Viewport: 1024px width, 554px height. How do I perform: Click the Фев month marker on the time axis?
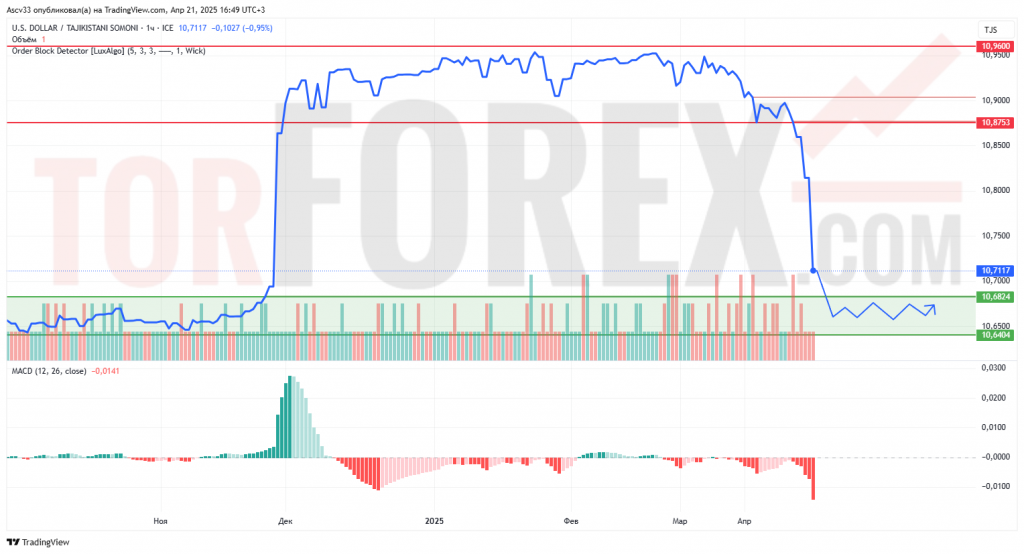click(572, 521)
